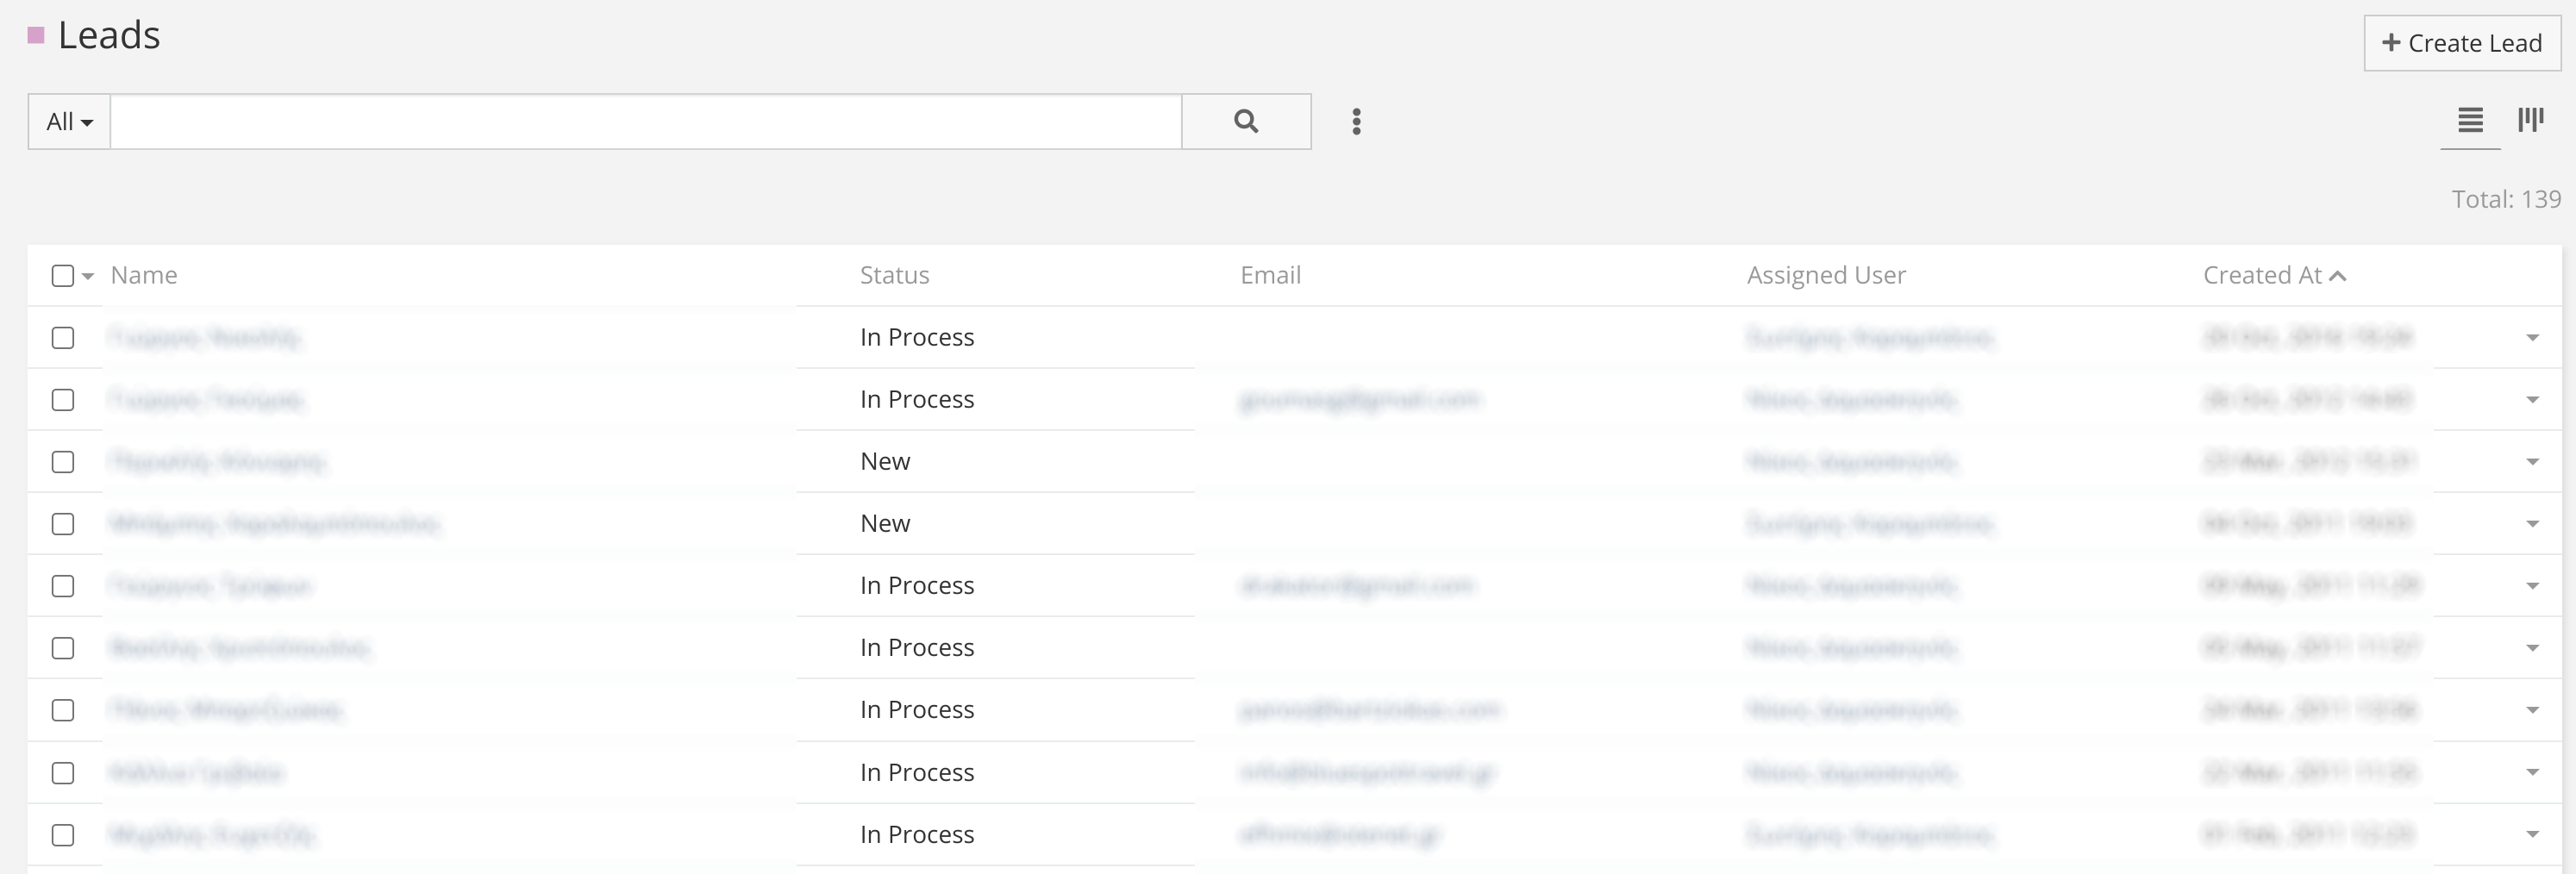The width and height of the screenshot is (2576, 874).
Task: Click the magnifier search button
Action: click(1246, 121)
